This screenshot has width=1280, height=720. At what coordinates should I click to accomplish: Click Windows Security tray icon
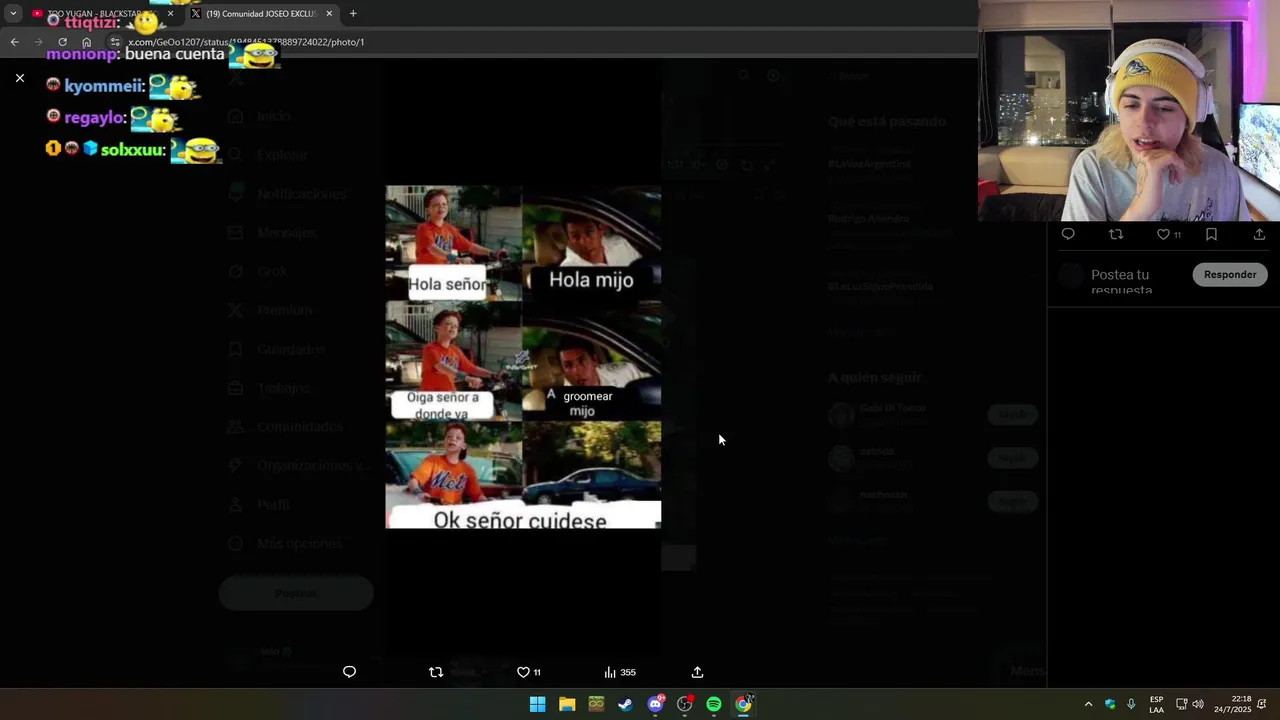1110,704
